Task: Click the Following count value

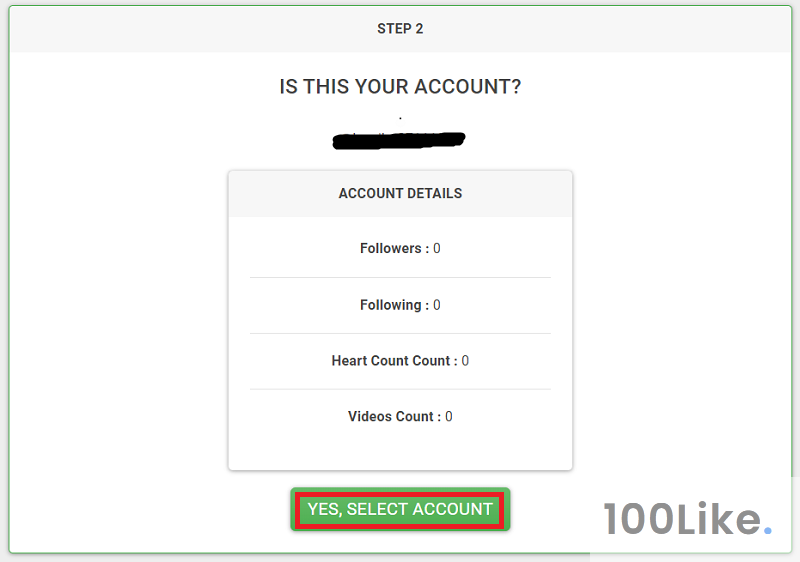Action: click(437, 305)
